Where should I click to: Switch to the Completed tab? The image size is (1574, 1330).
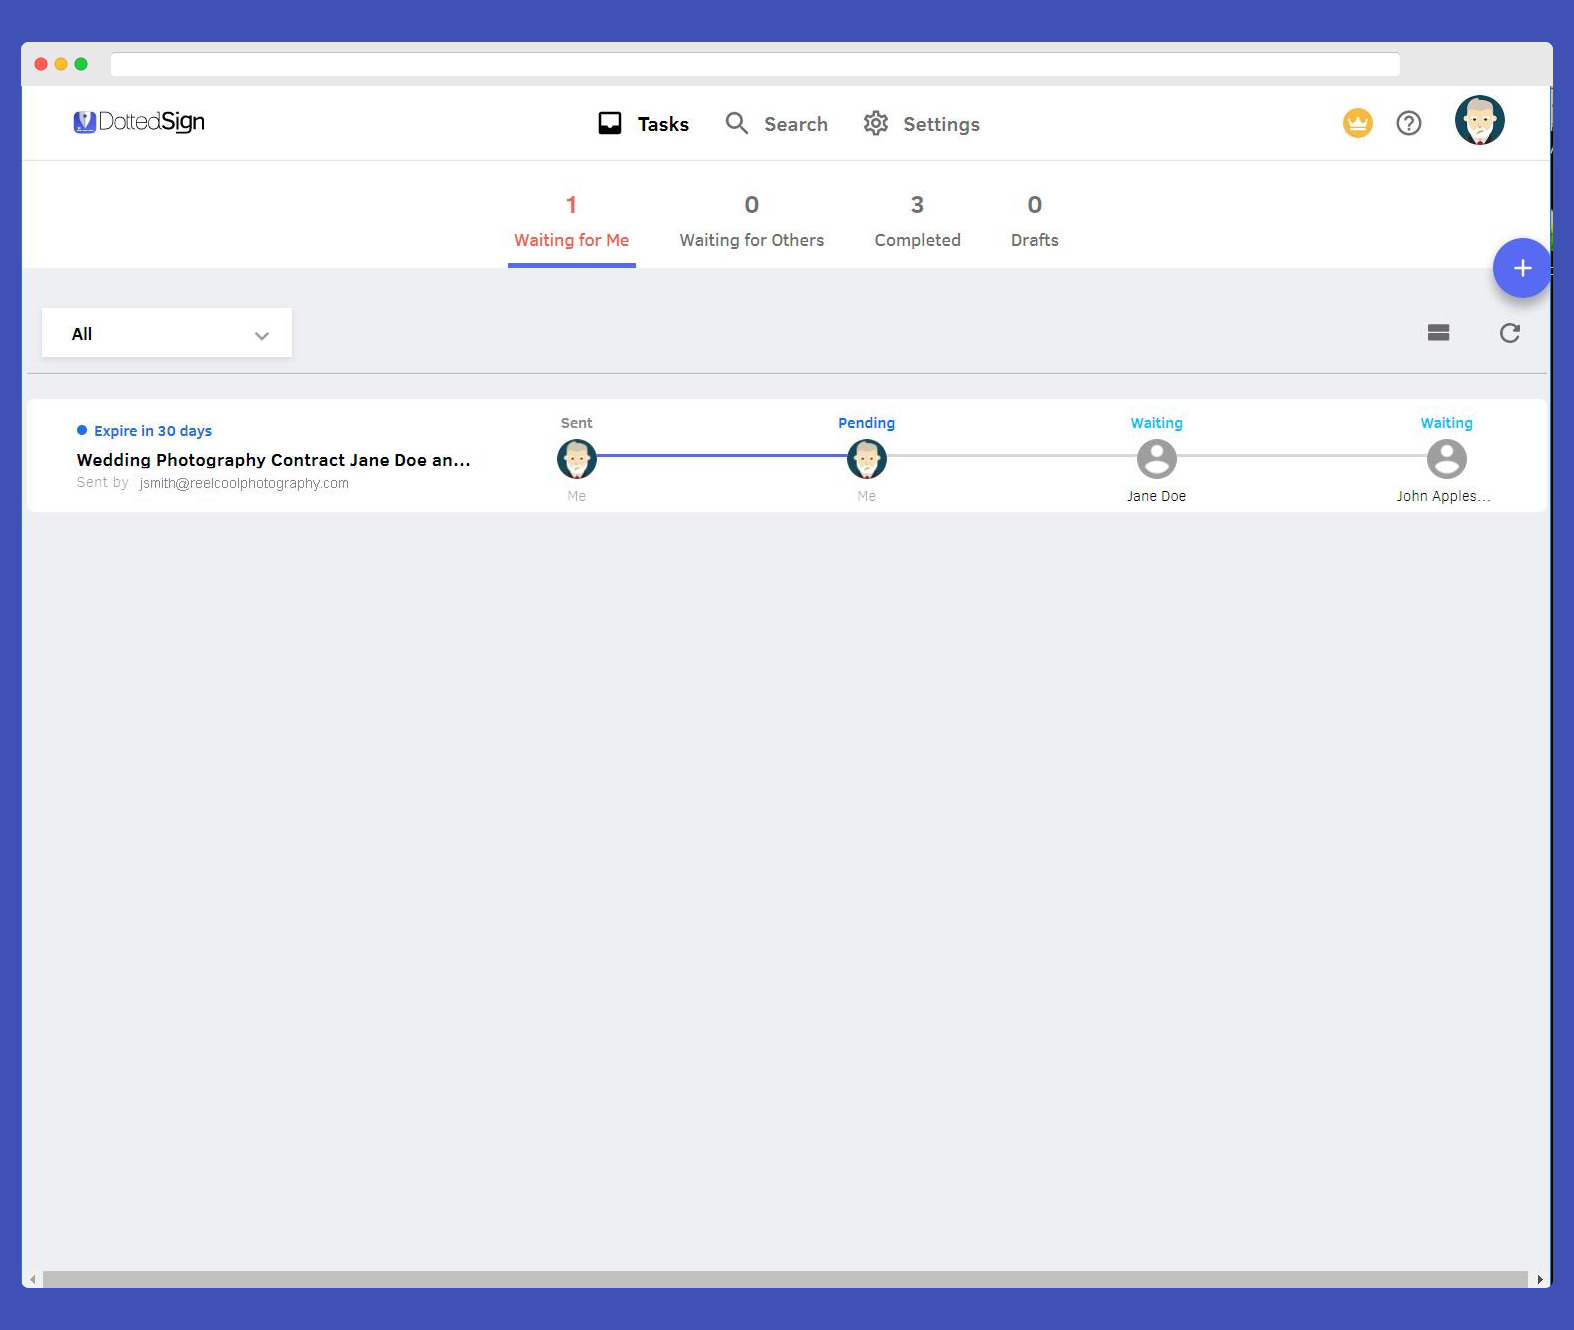pyautogui.click(x=917, y=222)
